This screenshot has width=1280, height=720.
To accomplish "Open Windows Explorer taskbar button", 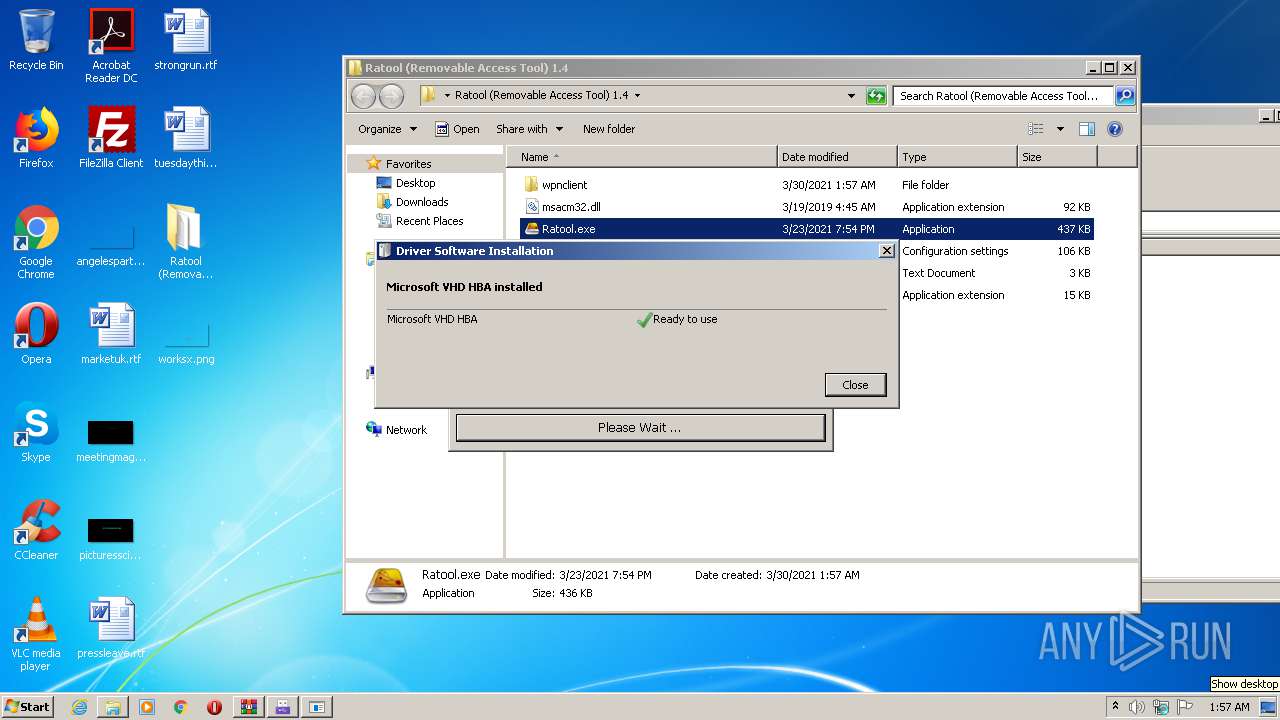I will pyautogui.click(x=113, y=707).
